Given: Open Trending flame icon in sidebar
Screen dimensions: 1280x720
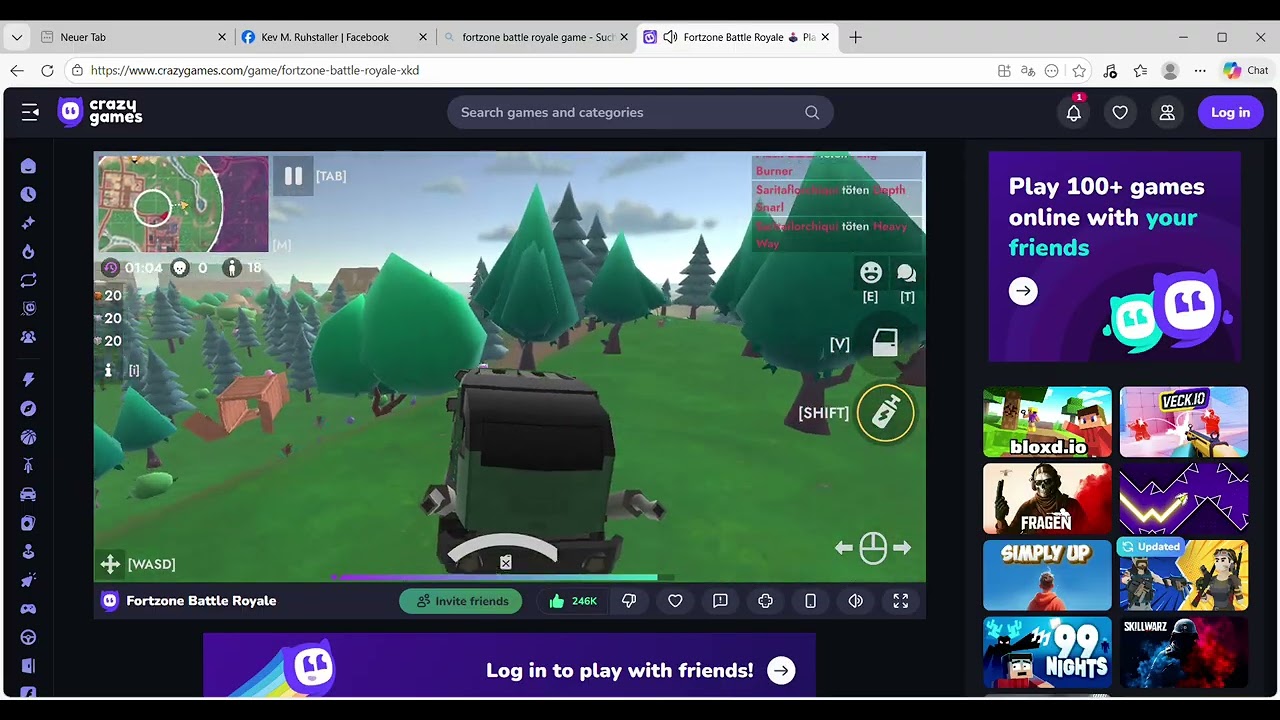Looking at the screenshot, I should pyautogui.click(x=28, y=252).
